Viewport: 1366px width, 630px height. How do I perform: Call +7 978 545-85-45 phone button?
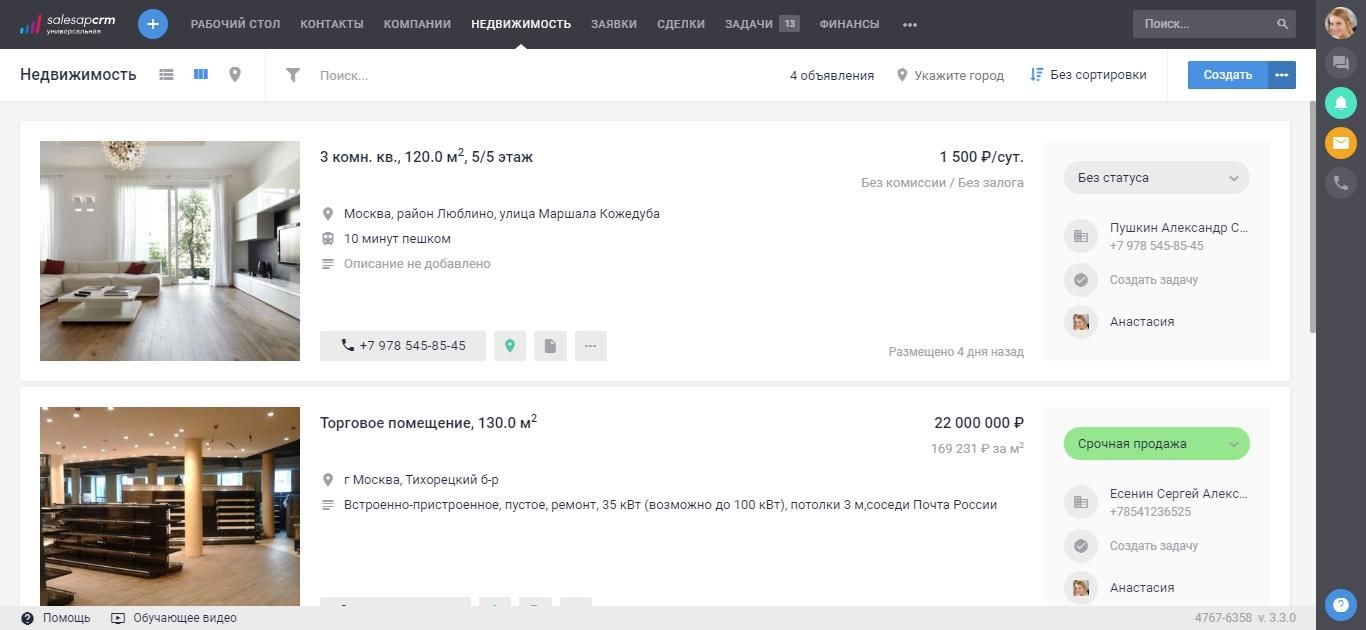point(403,346)
